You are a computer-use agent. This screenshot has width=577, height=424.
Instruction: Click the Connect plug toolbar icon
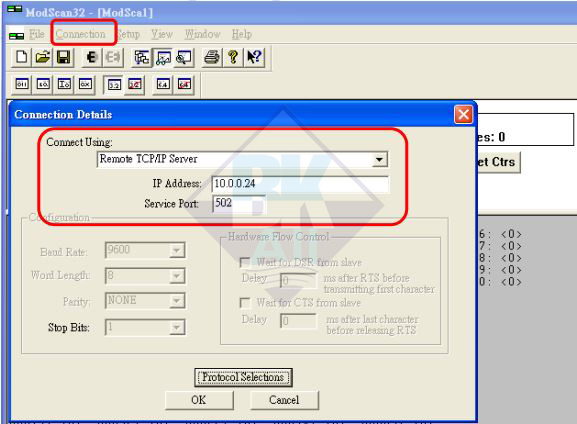click(92, 57)
